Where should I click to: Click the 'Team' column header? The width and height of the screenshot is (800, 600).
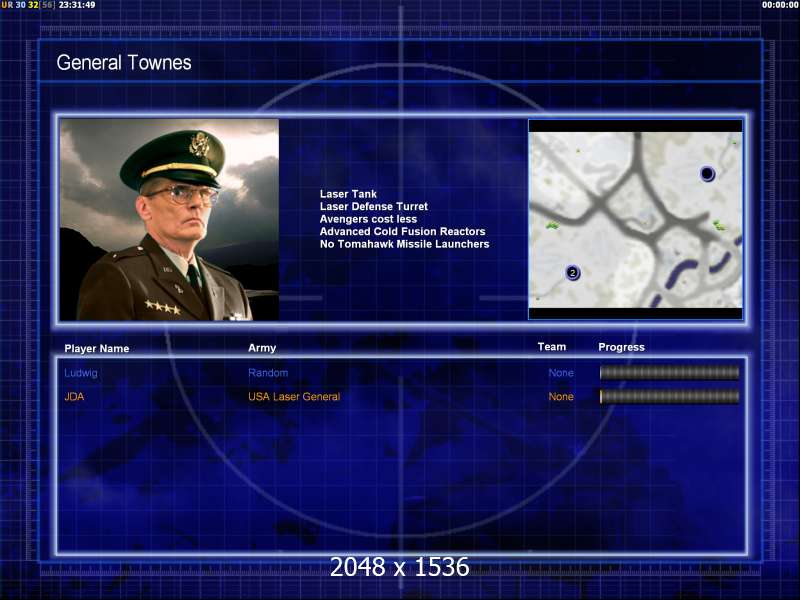552,347
